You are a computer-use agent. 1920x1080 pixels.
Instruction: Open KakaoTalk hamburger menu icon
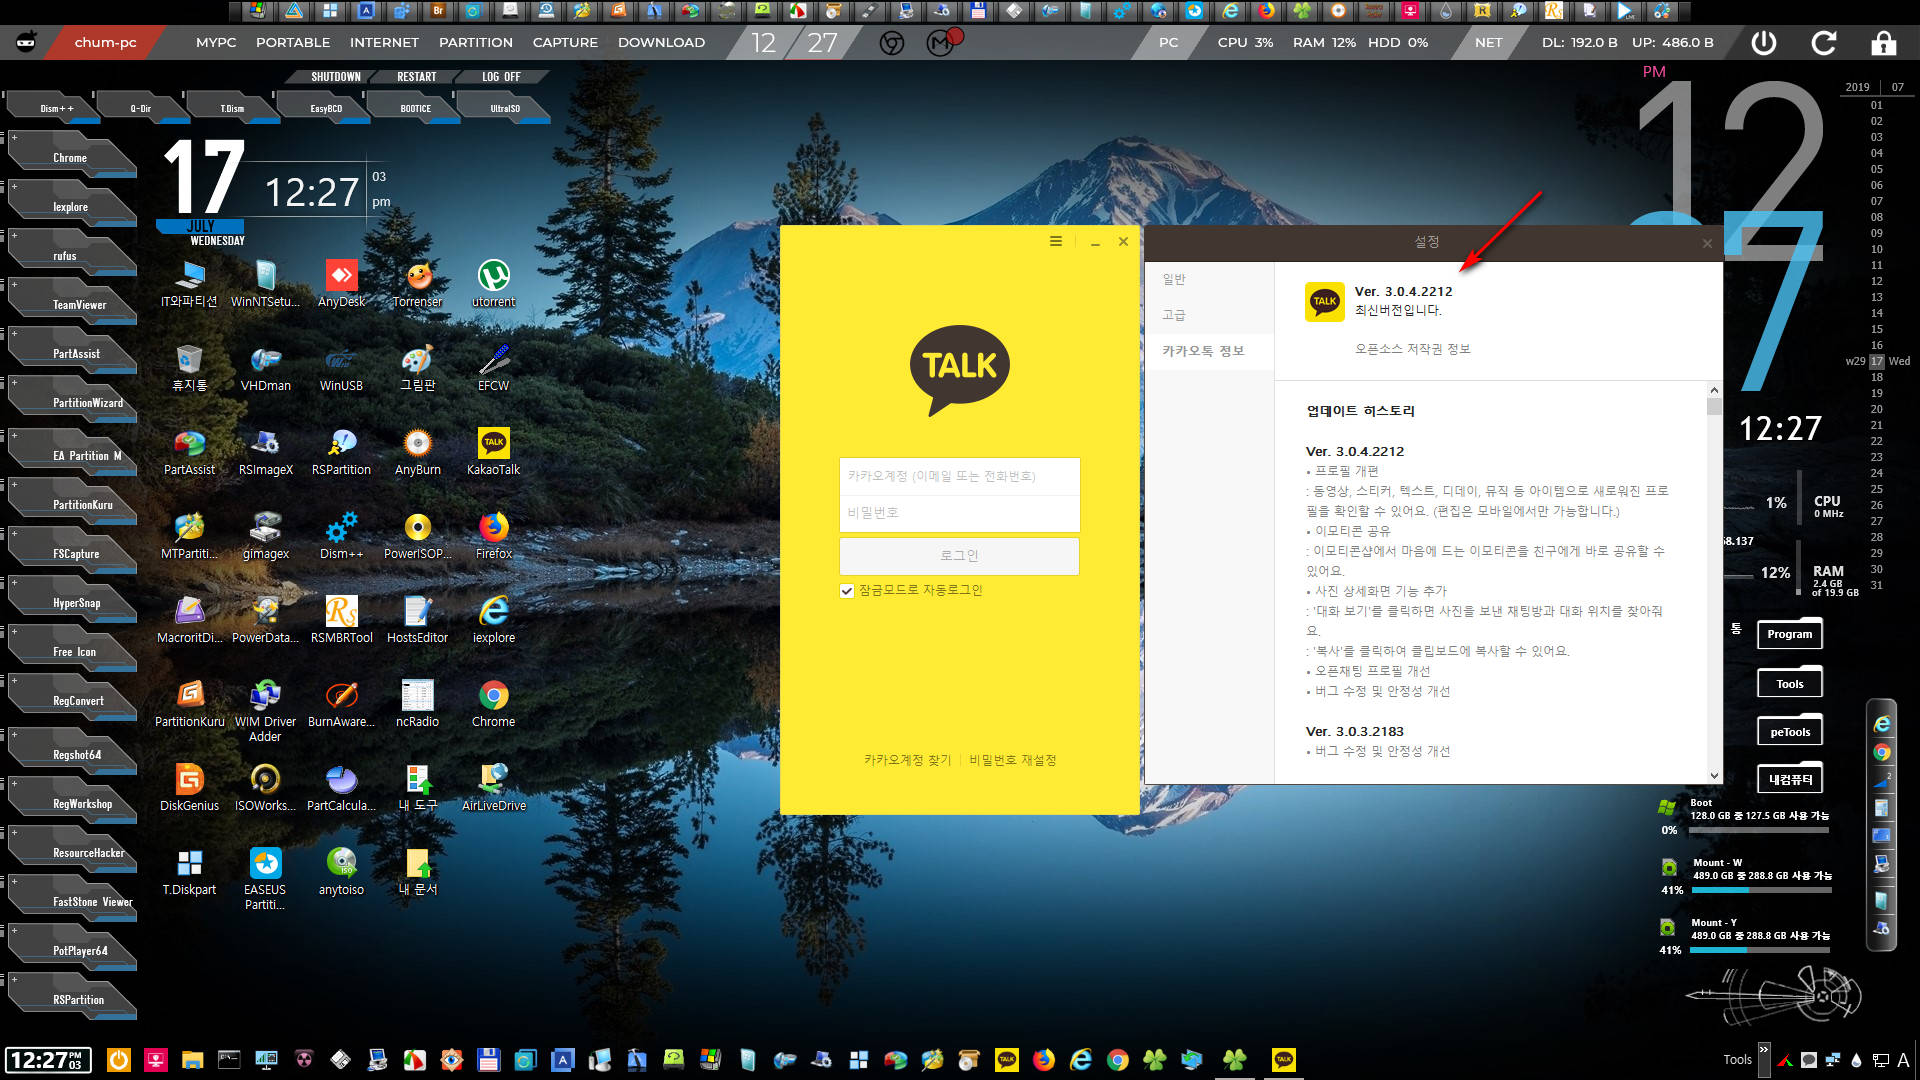(x=1055, y=241)
